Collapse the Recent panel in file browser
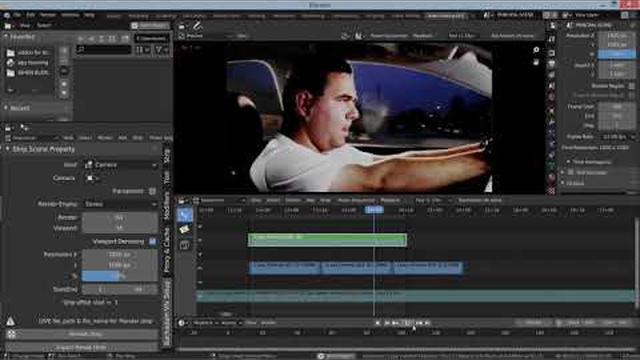Viewport: 640px width, 360px height. (6, 108)
